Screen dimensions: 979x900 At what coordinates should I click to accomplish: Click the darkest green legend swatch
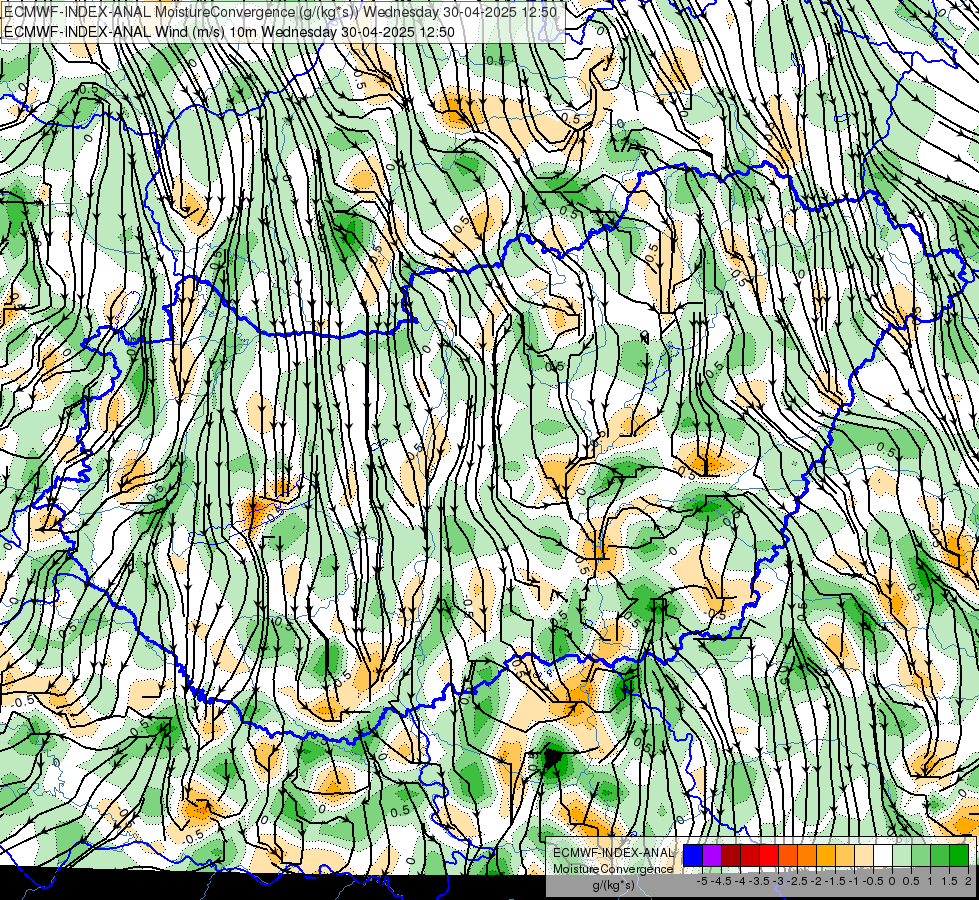(x=959, y=855)
